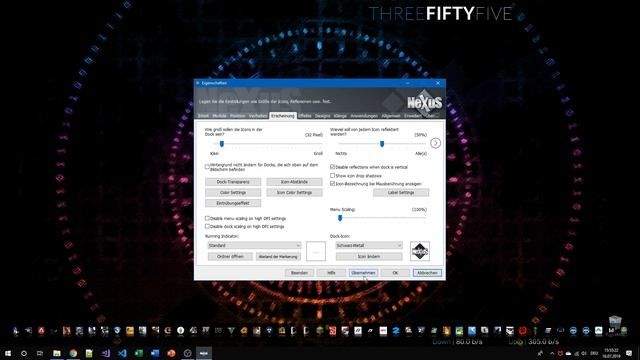The height and width of the screenshot is (360, 640).
Task: Open the Windows Start menu
Action: click(x=7, y=353)
